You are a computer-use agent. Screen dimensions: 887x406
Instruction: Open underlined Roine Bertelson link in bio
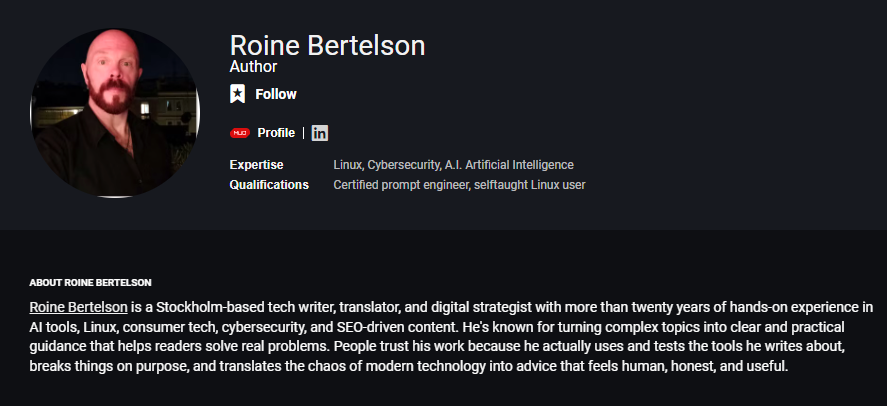point(78,307)
